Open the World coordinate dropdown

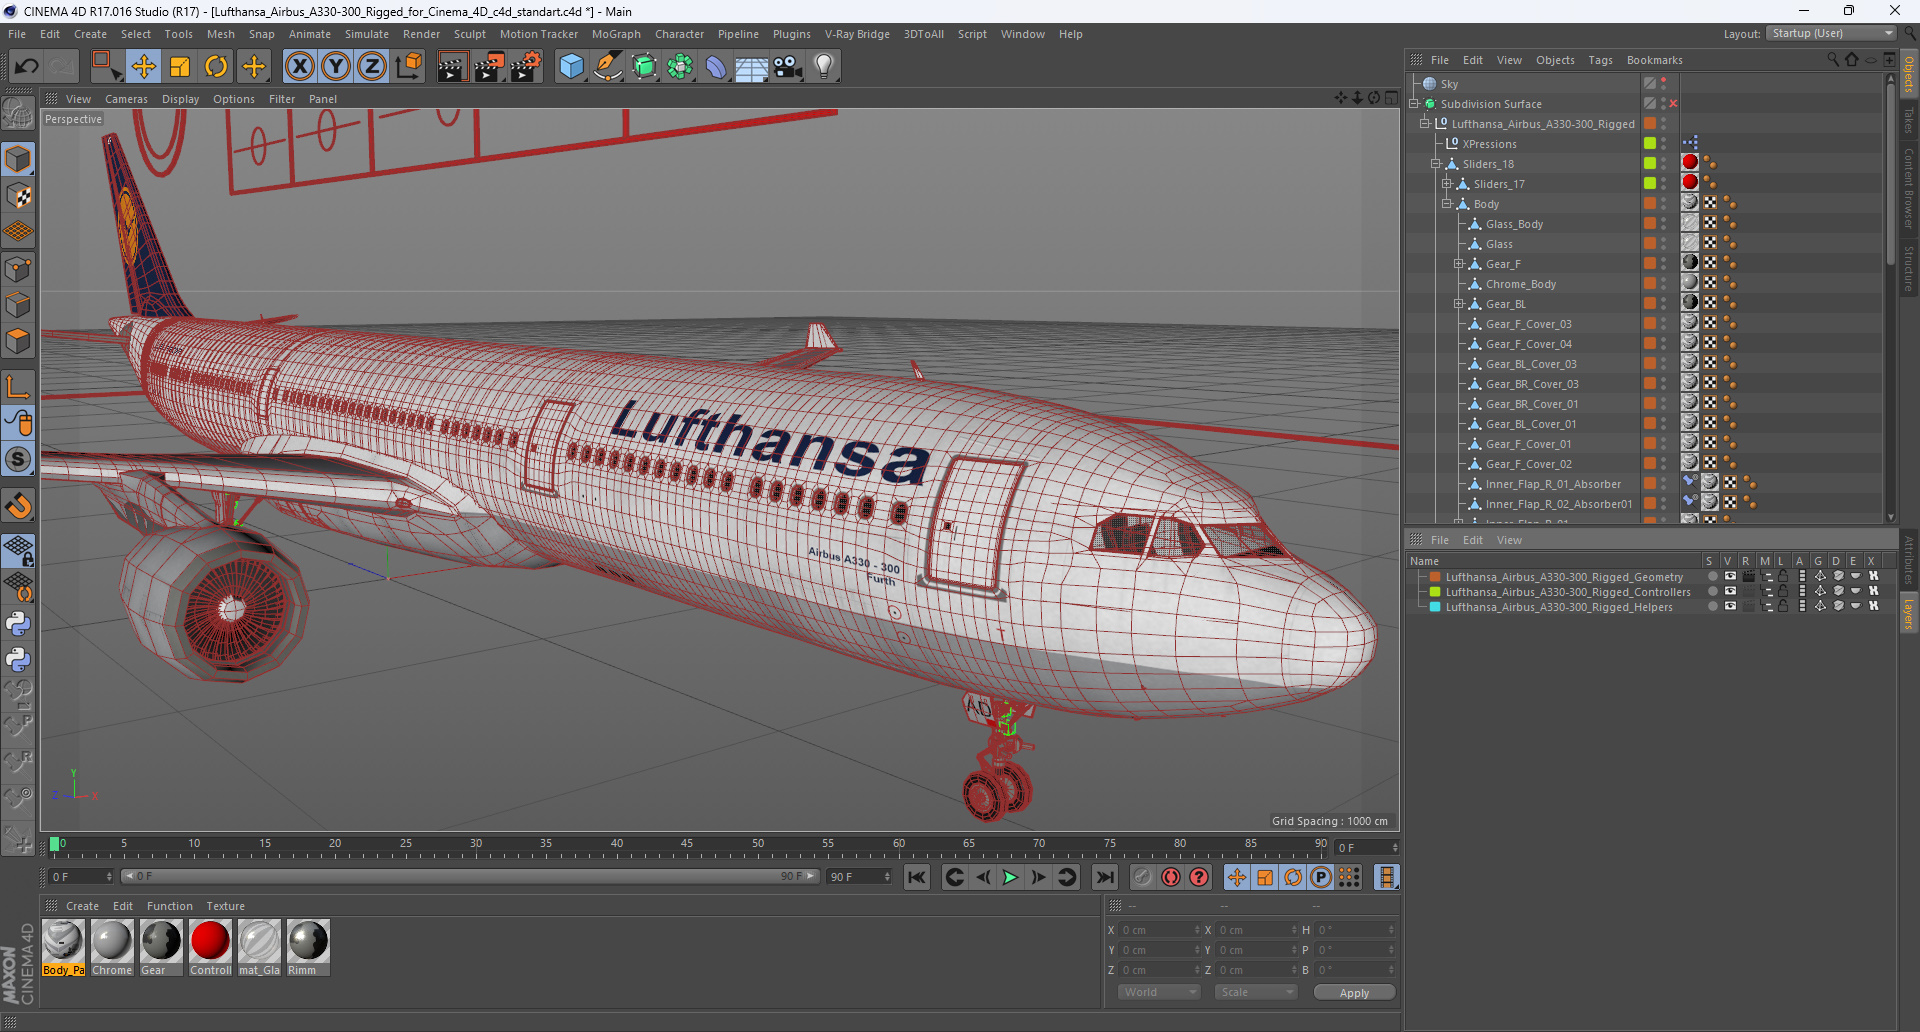pos(1159,992)
